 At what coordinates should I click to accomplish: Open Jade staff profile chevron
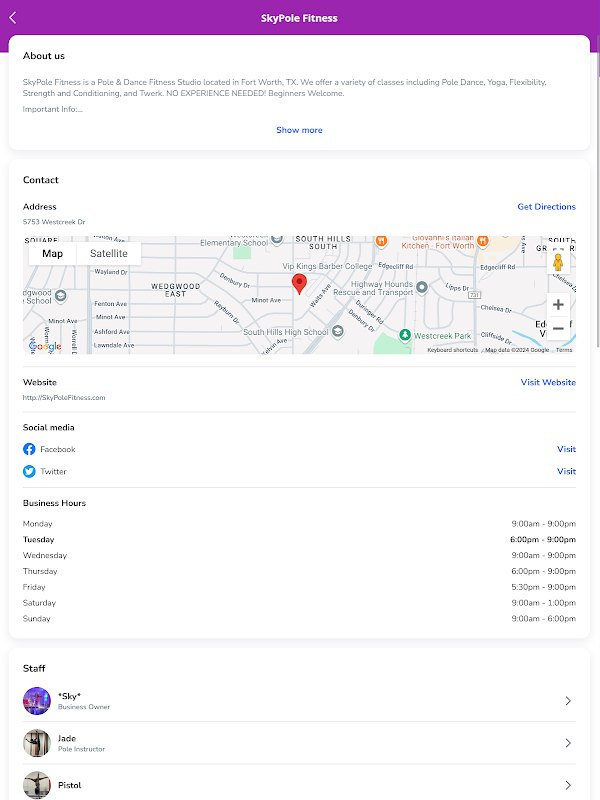(568, 743)
